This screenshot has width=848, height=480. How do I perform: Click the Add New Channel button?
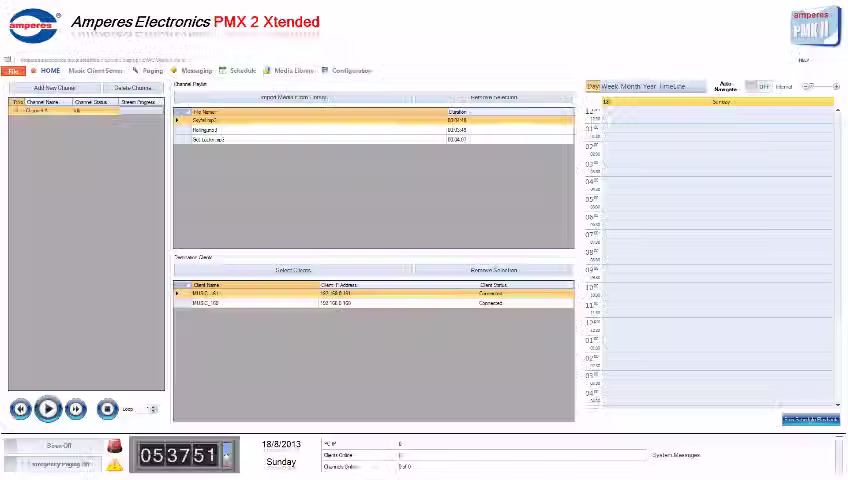point(55,88)
